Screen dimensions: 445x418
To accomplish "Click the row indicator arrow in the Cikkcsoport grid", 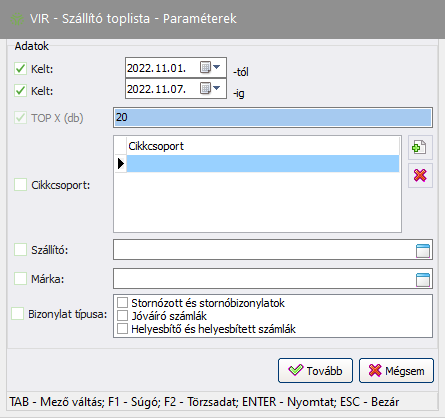I will (x=121, y=163).
